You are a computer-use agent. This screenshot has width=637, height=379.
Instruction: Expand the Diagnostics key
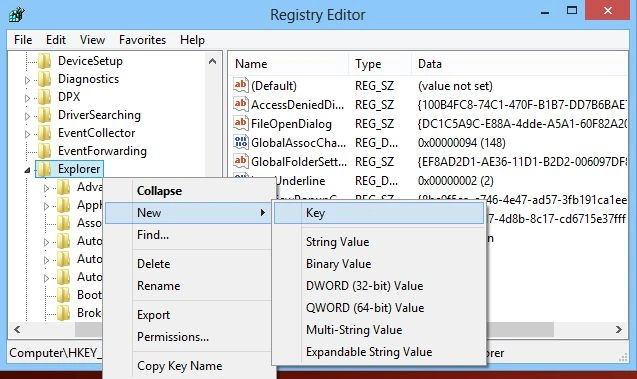click(28, 80)
